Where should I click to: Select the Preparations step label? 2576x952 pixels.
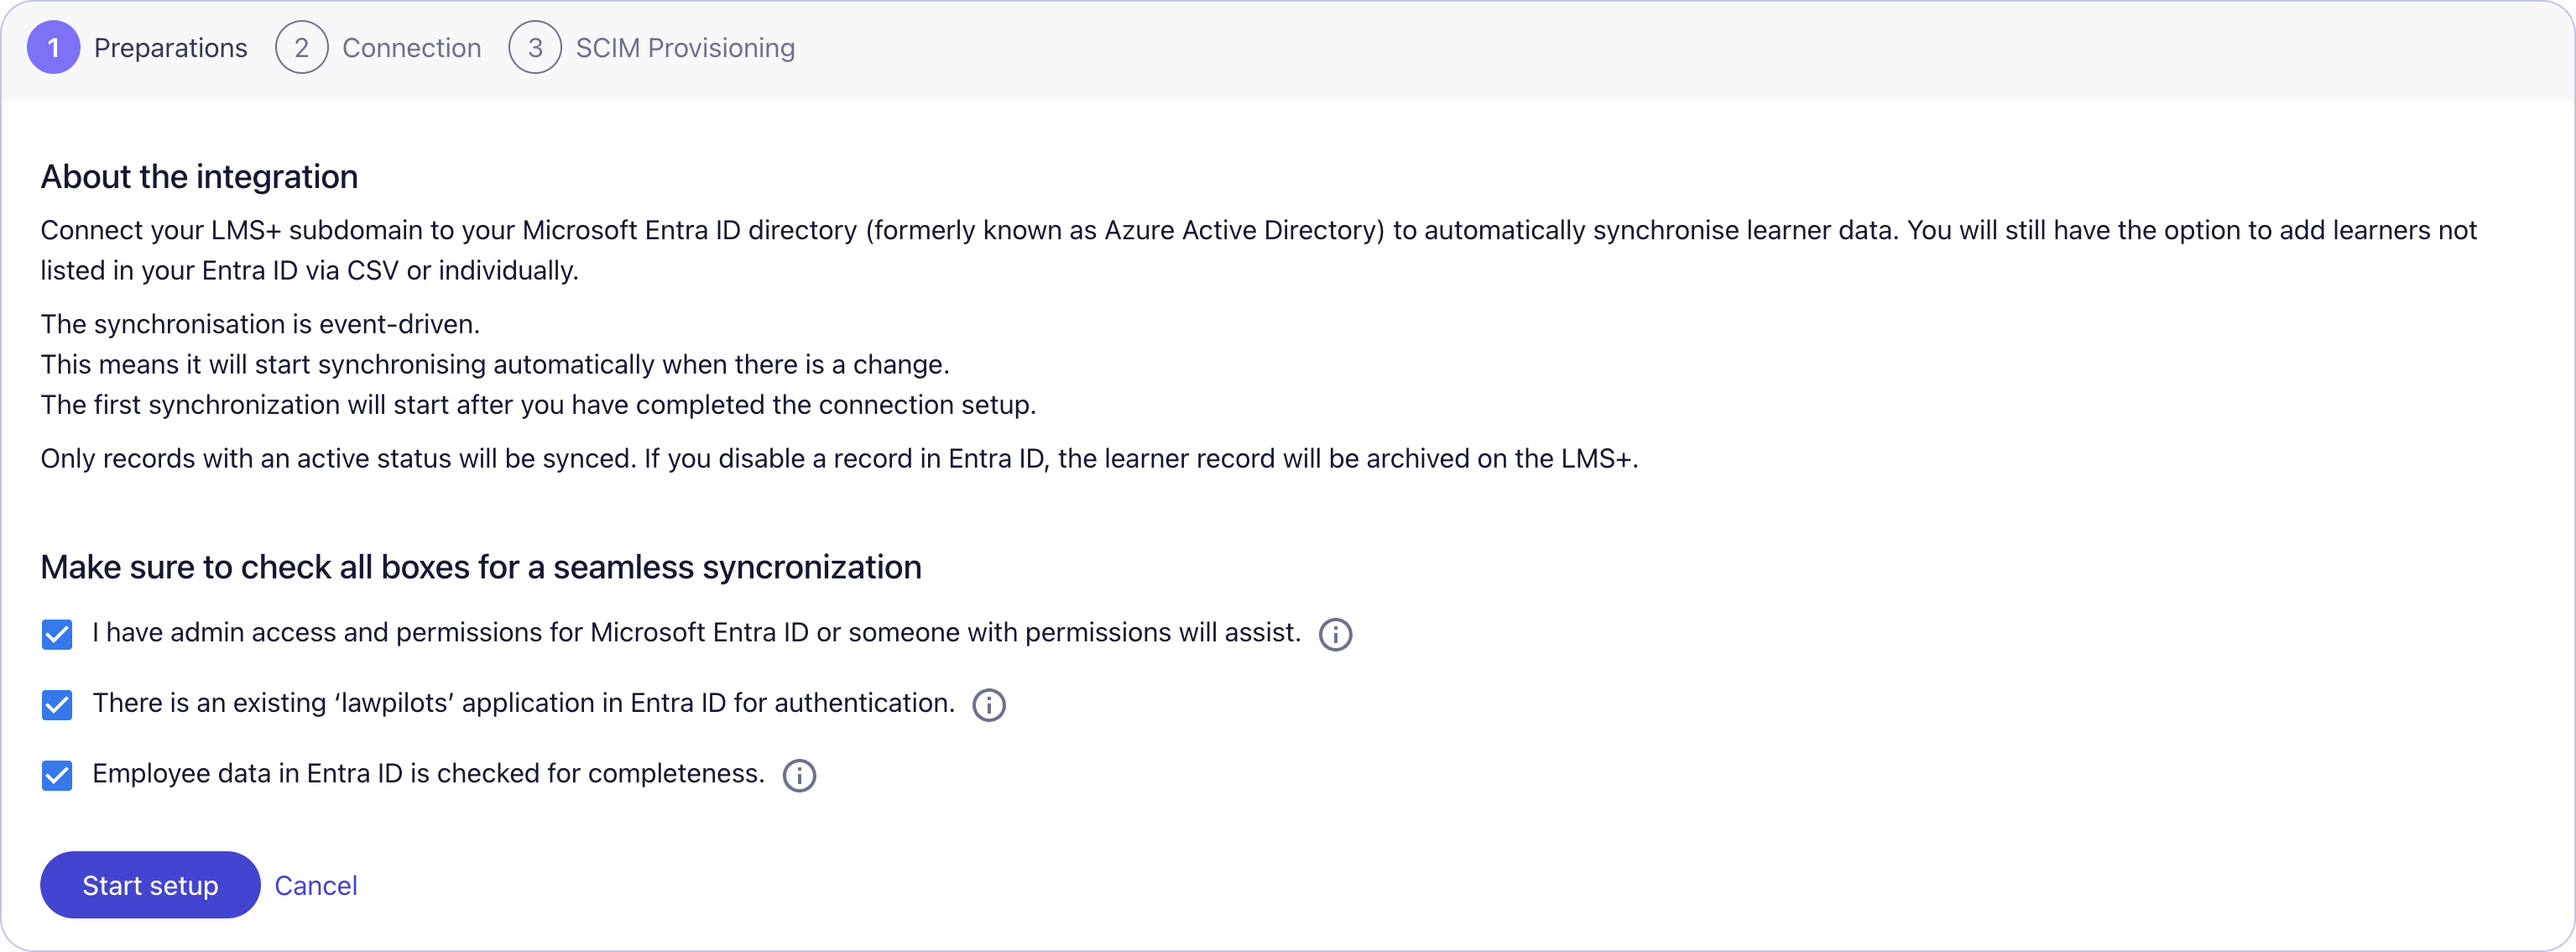pos(170,48)
